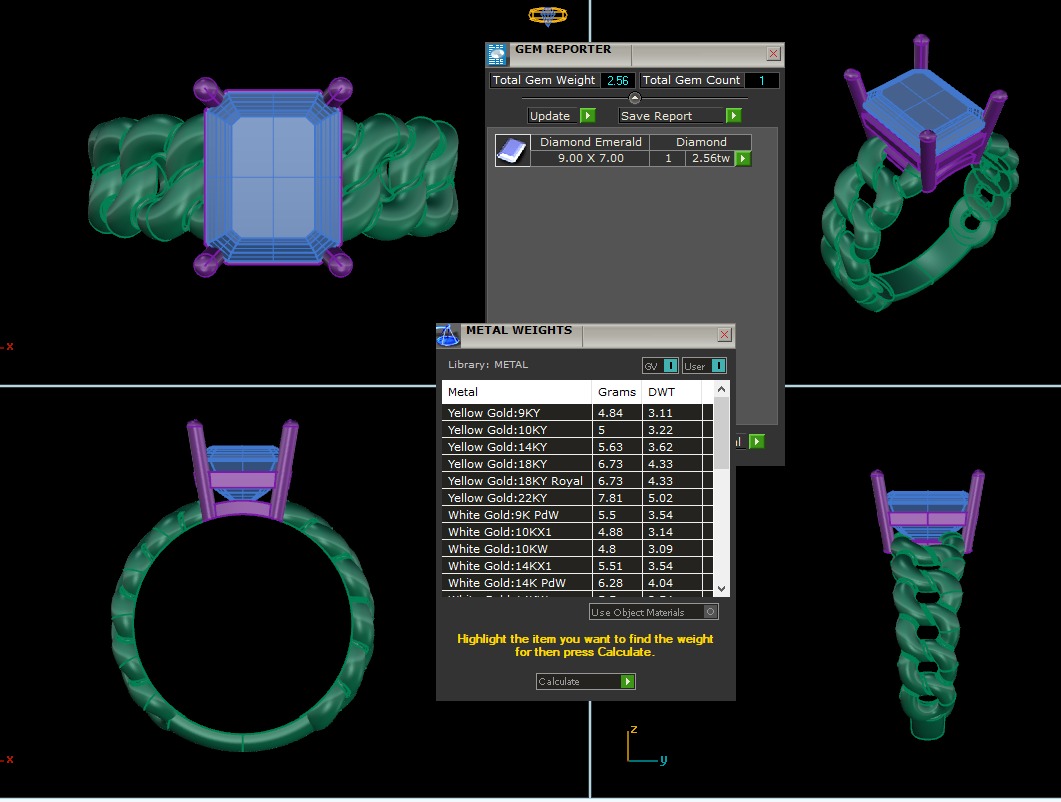Collapse the Gem Reporter header with arrow
This screenshot has height=802, width=1061.
click(x=634, y=98)
